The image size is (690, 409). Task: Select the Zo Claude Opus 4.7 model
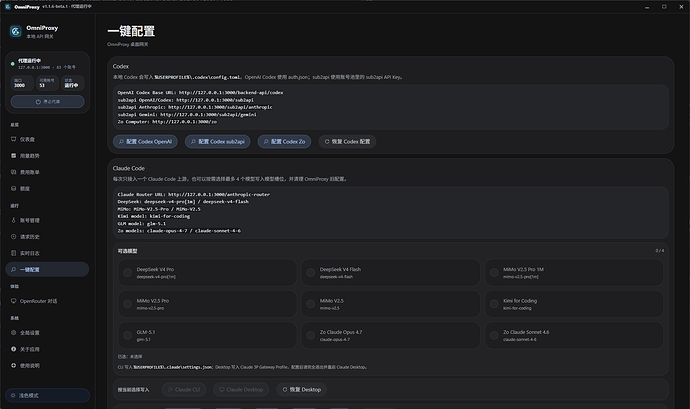click(x=390, y=335)
